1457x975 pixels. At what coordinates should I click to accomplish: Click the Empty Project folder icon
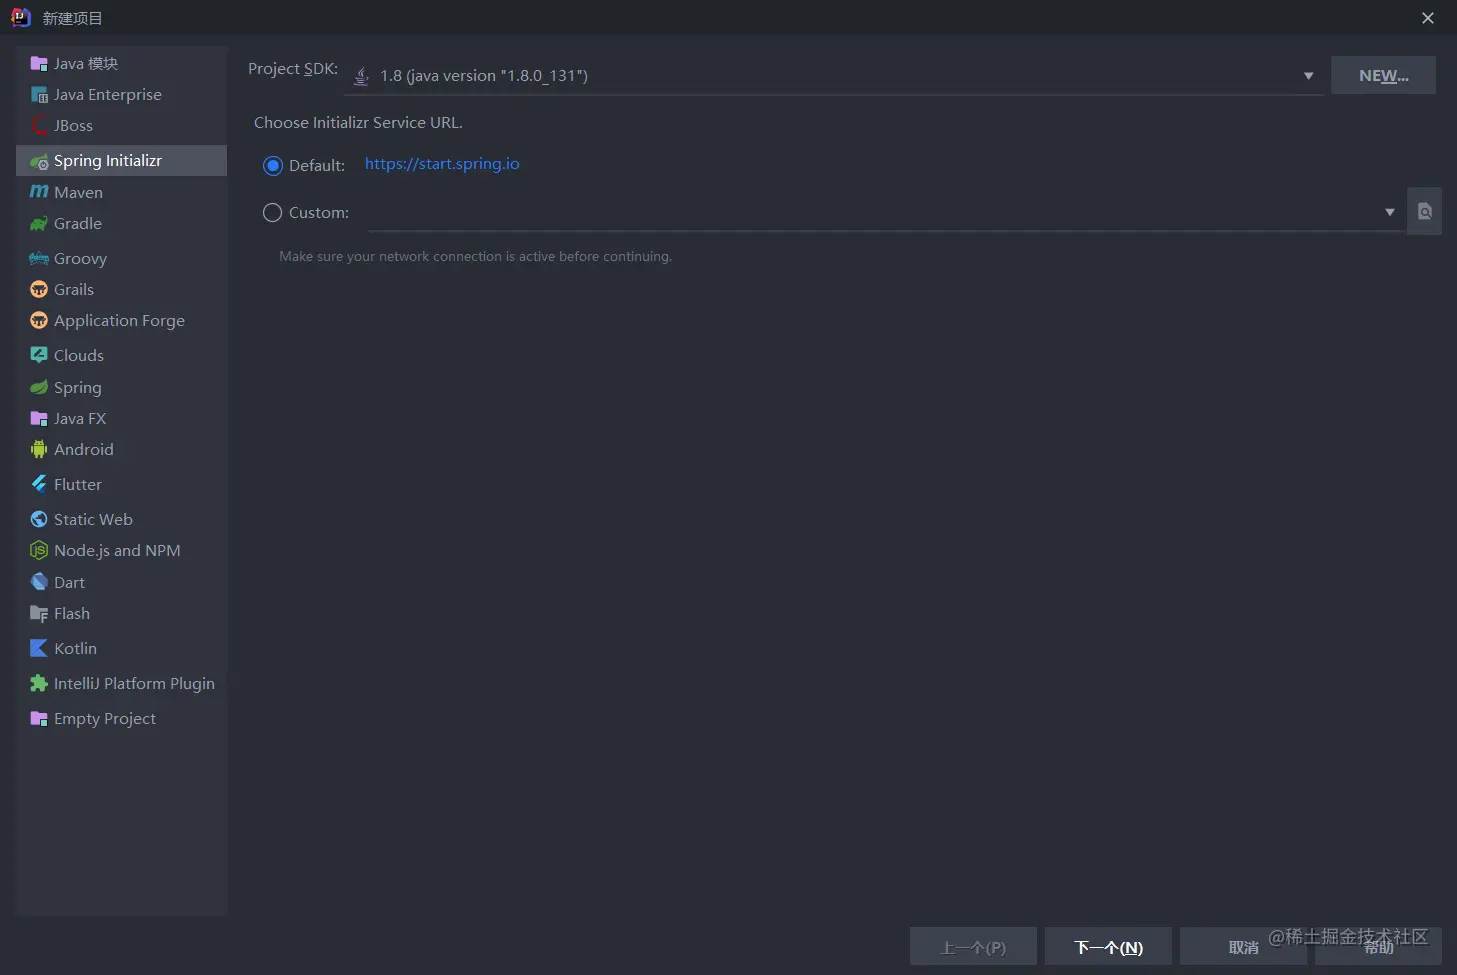[x=39, y=719]
